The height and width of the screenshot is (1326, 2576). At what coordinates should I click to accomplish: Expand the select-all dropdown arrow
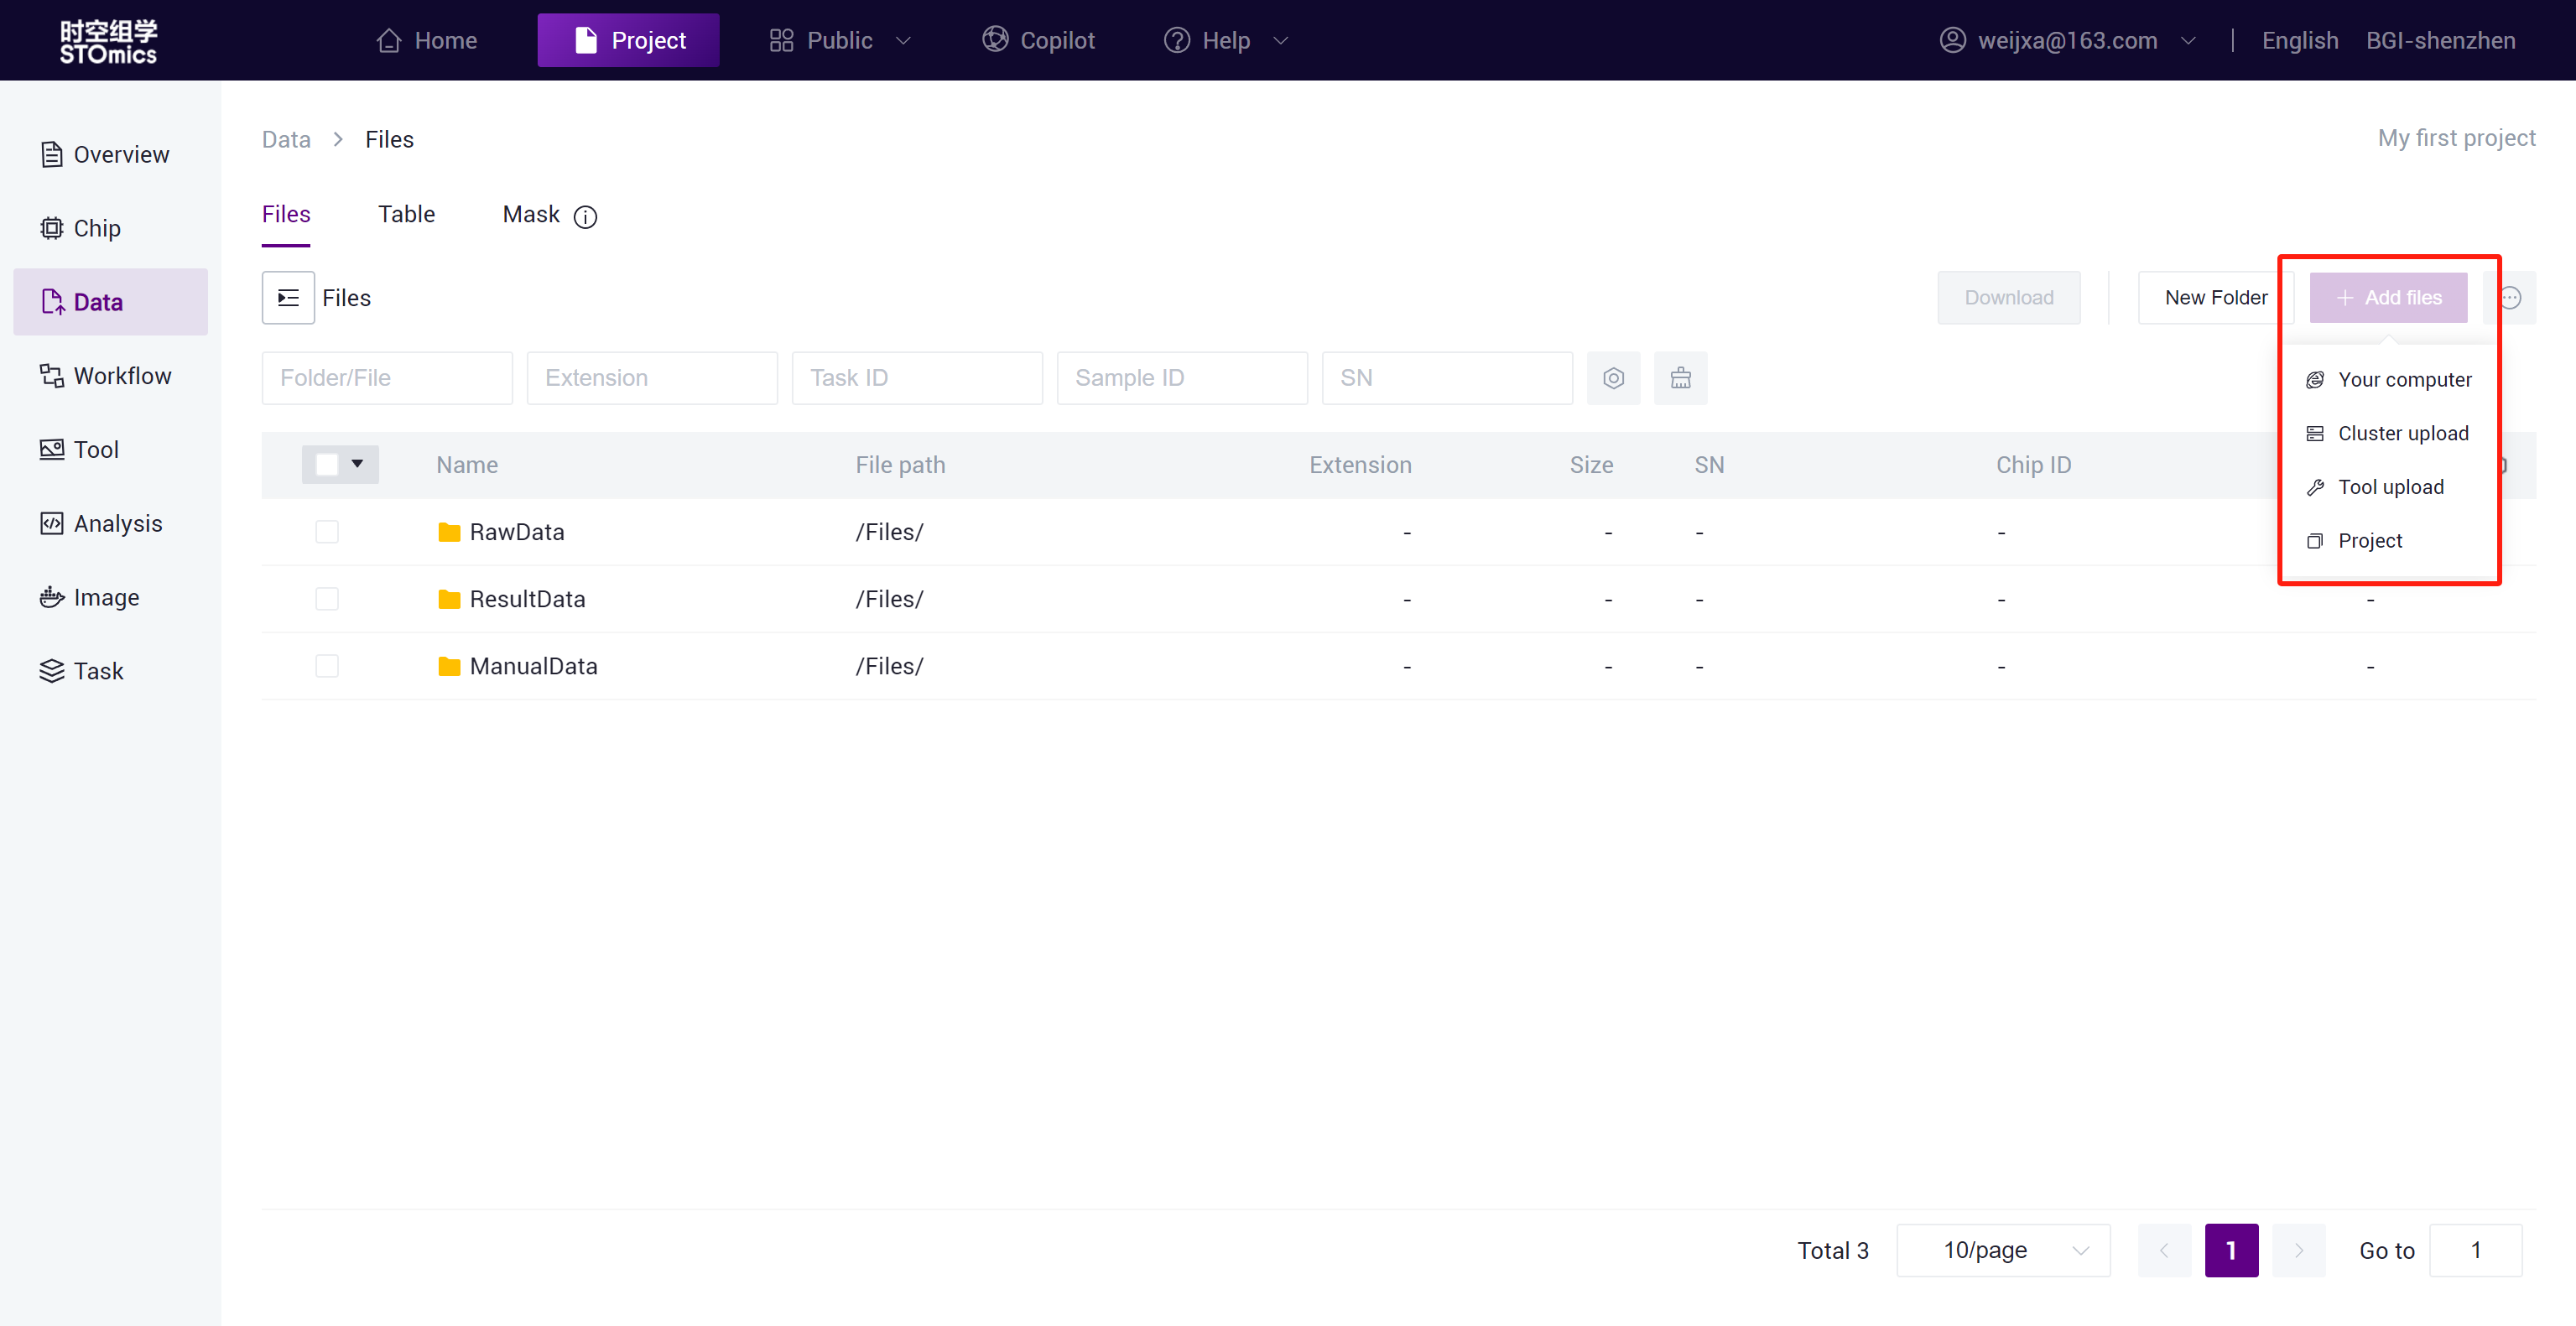[357, 464]
